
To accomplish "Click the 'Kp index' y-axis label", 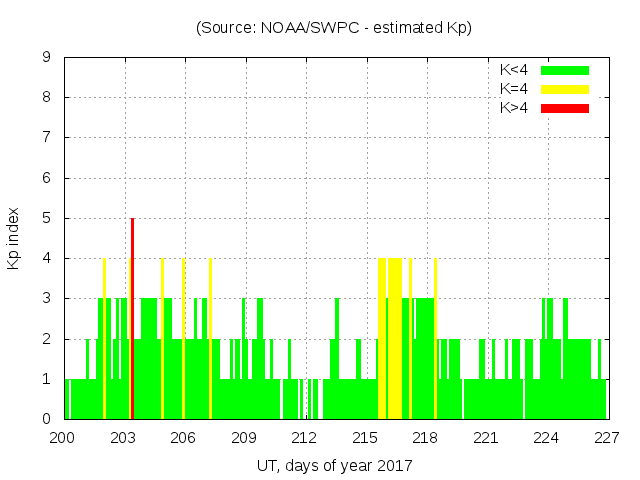I will tap(15, 238).
